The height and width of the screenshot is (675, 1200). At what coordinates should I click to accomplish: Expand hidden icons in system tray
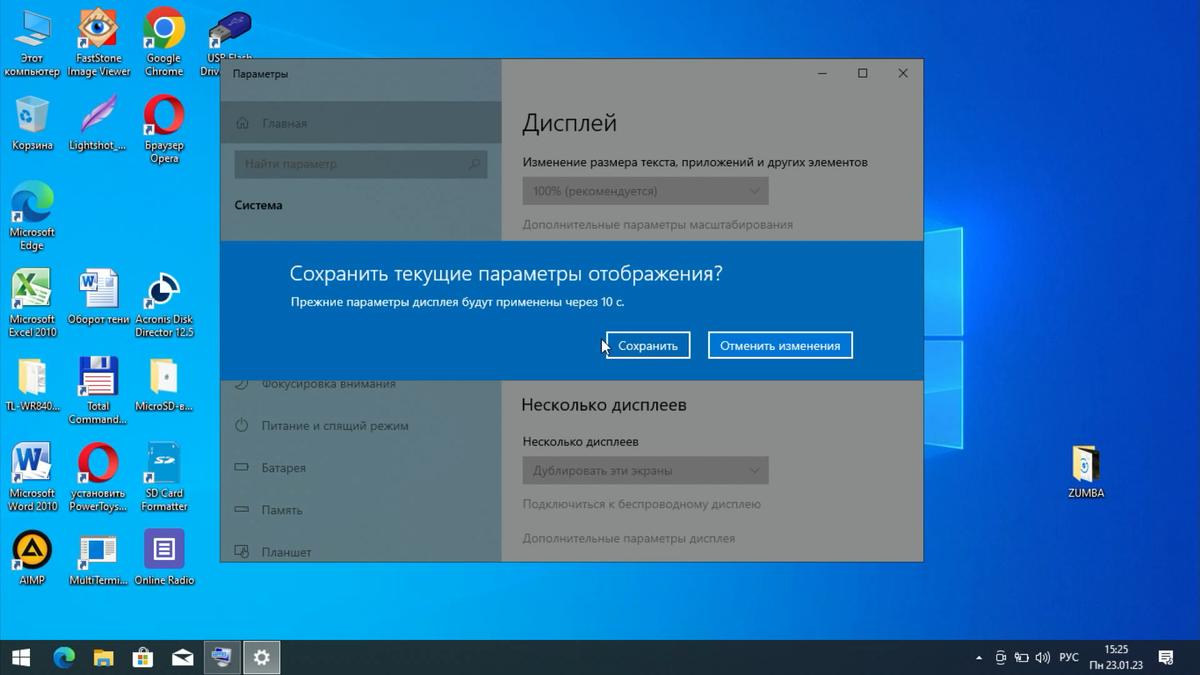tap(978, 658)
